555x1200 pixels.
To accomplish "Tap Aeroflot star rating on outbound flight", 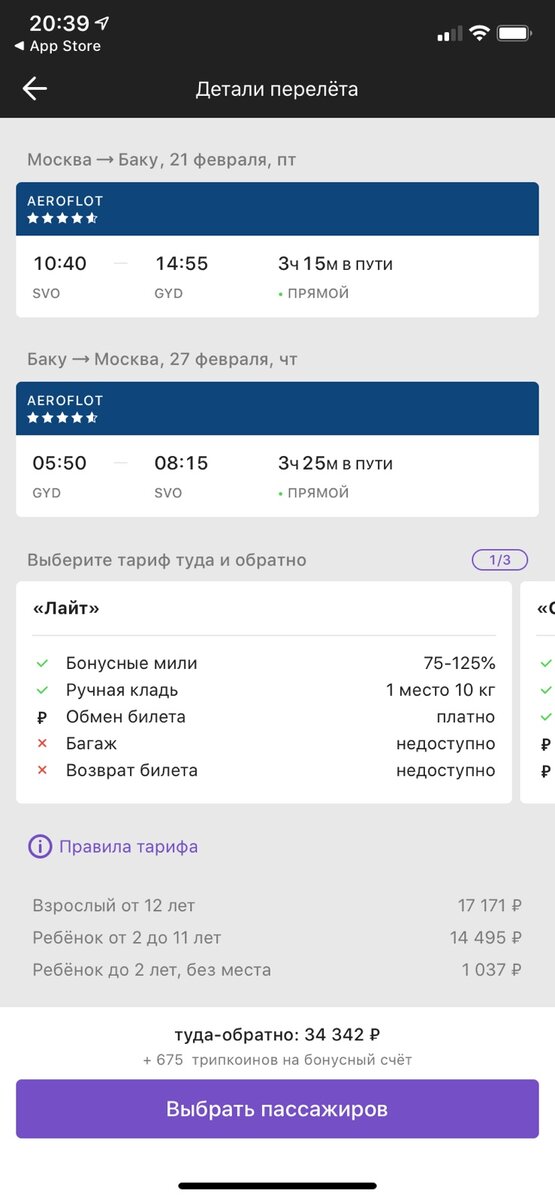I will 62,218.
